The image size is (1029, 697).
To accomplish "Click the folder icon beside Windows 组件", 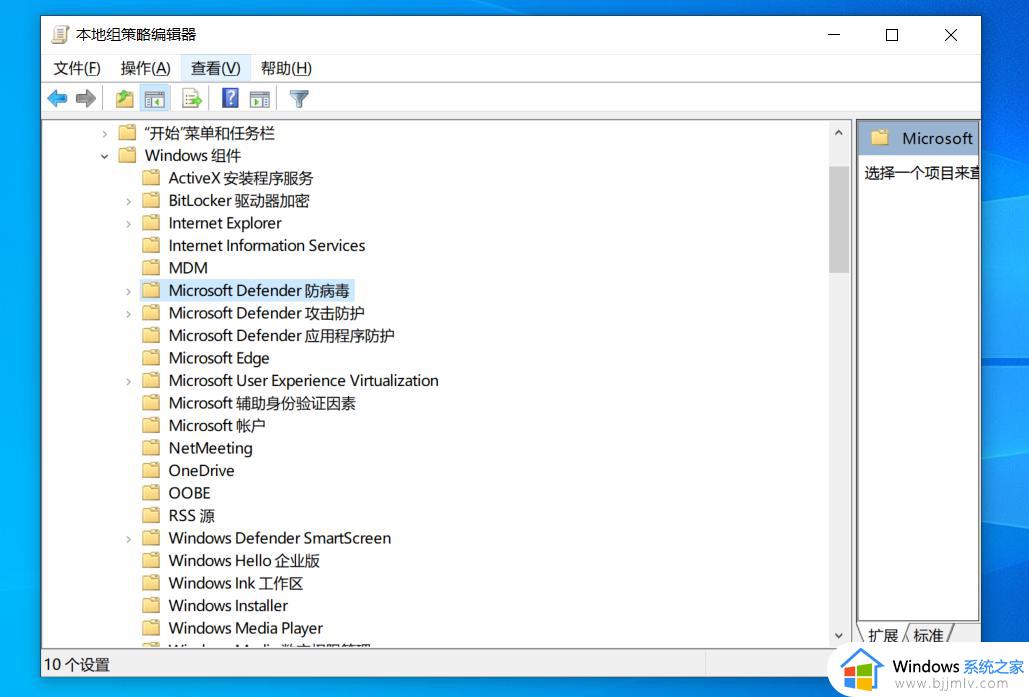I will [x=127, y=156].
